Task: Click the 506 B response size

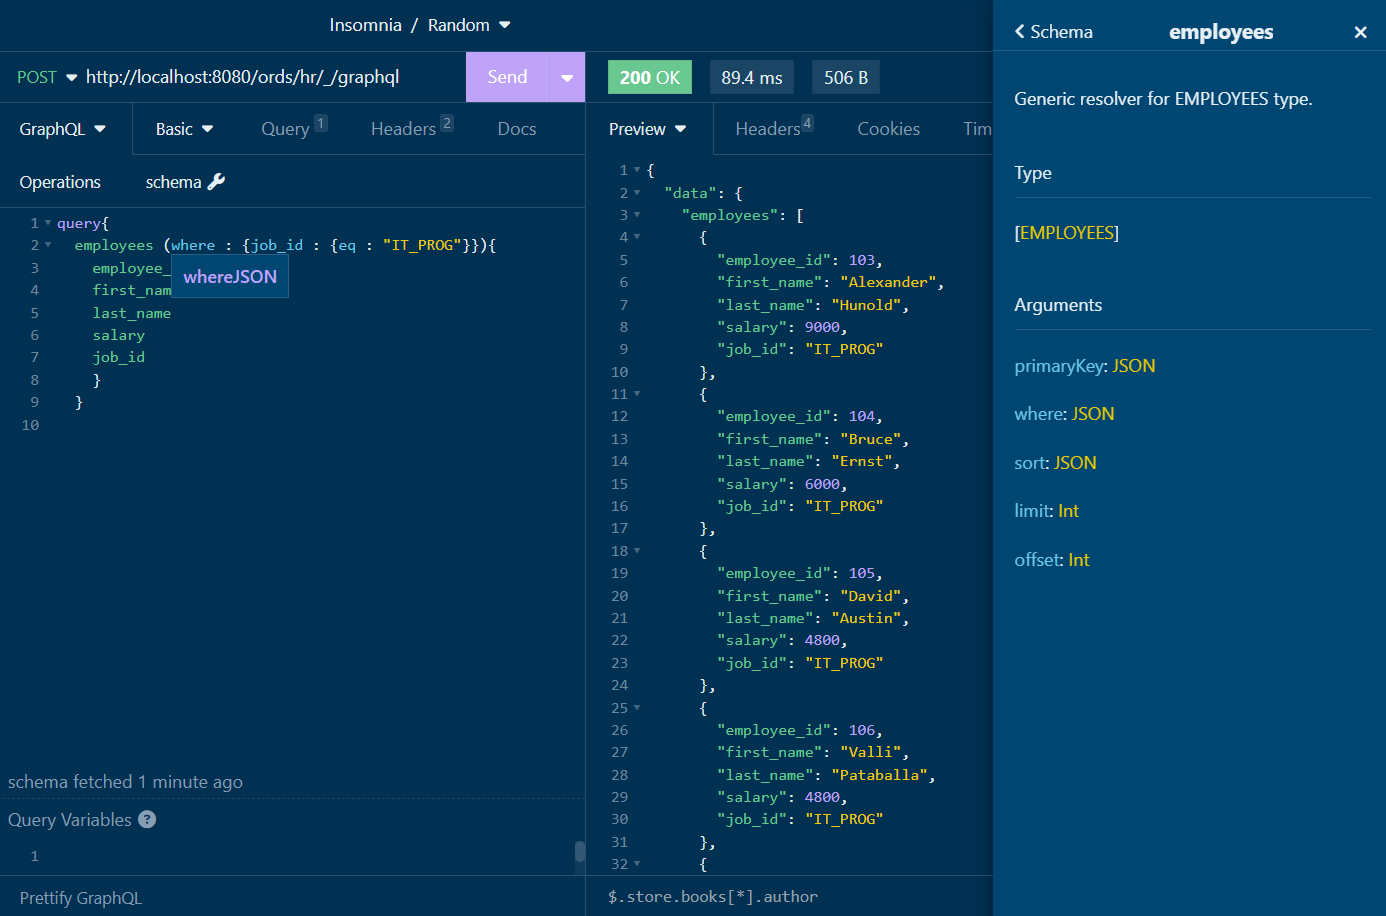Action: click(x=846, y=77)
